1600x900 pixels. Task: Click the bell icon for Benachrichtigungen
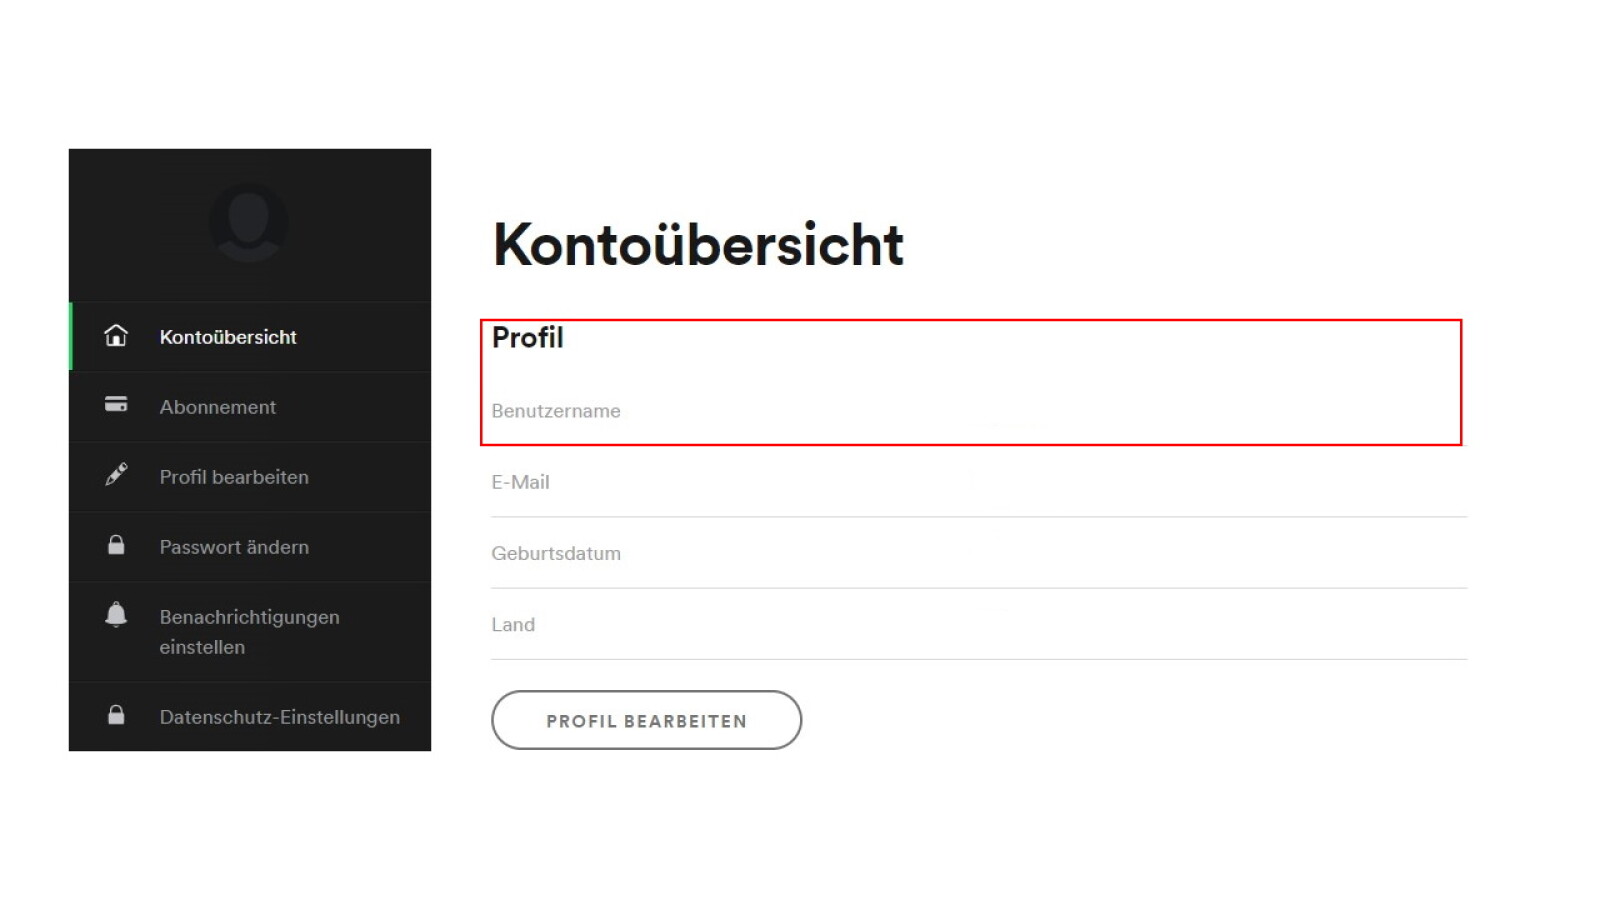(116, 614)
